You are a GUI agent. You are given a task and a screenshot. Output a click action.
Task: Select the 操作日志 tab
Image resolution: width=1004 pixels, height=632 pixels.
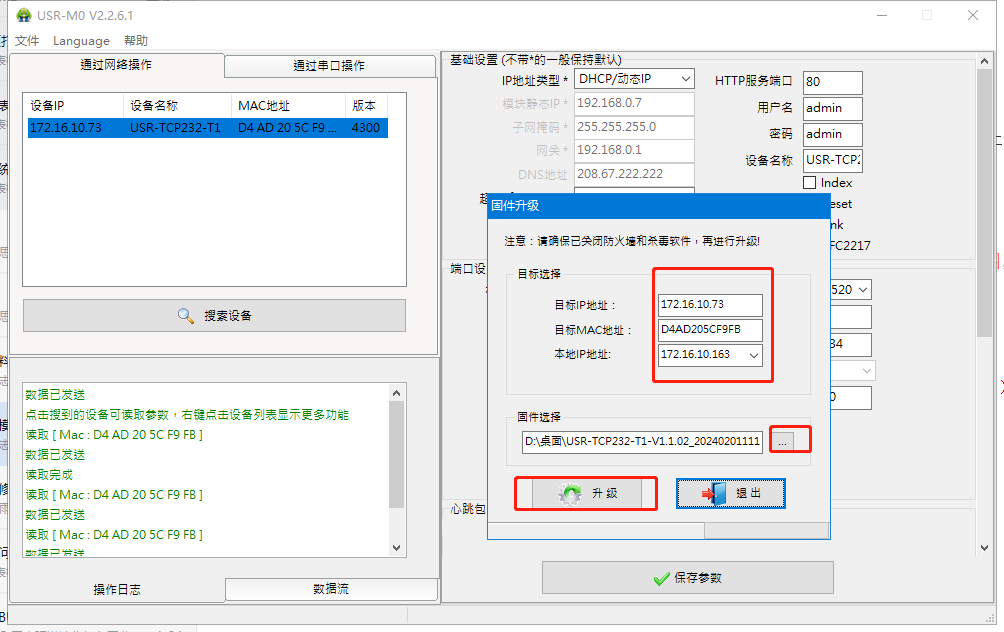pos(116,589)
